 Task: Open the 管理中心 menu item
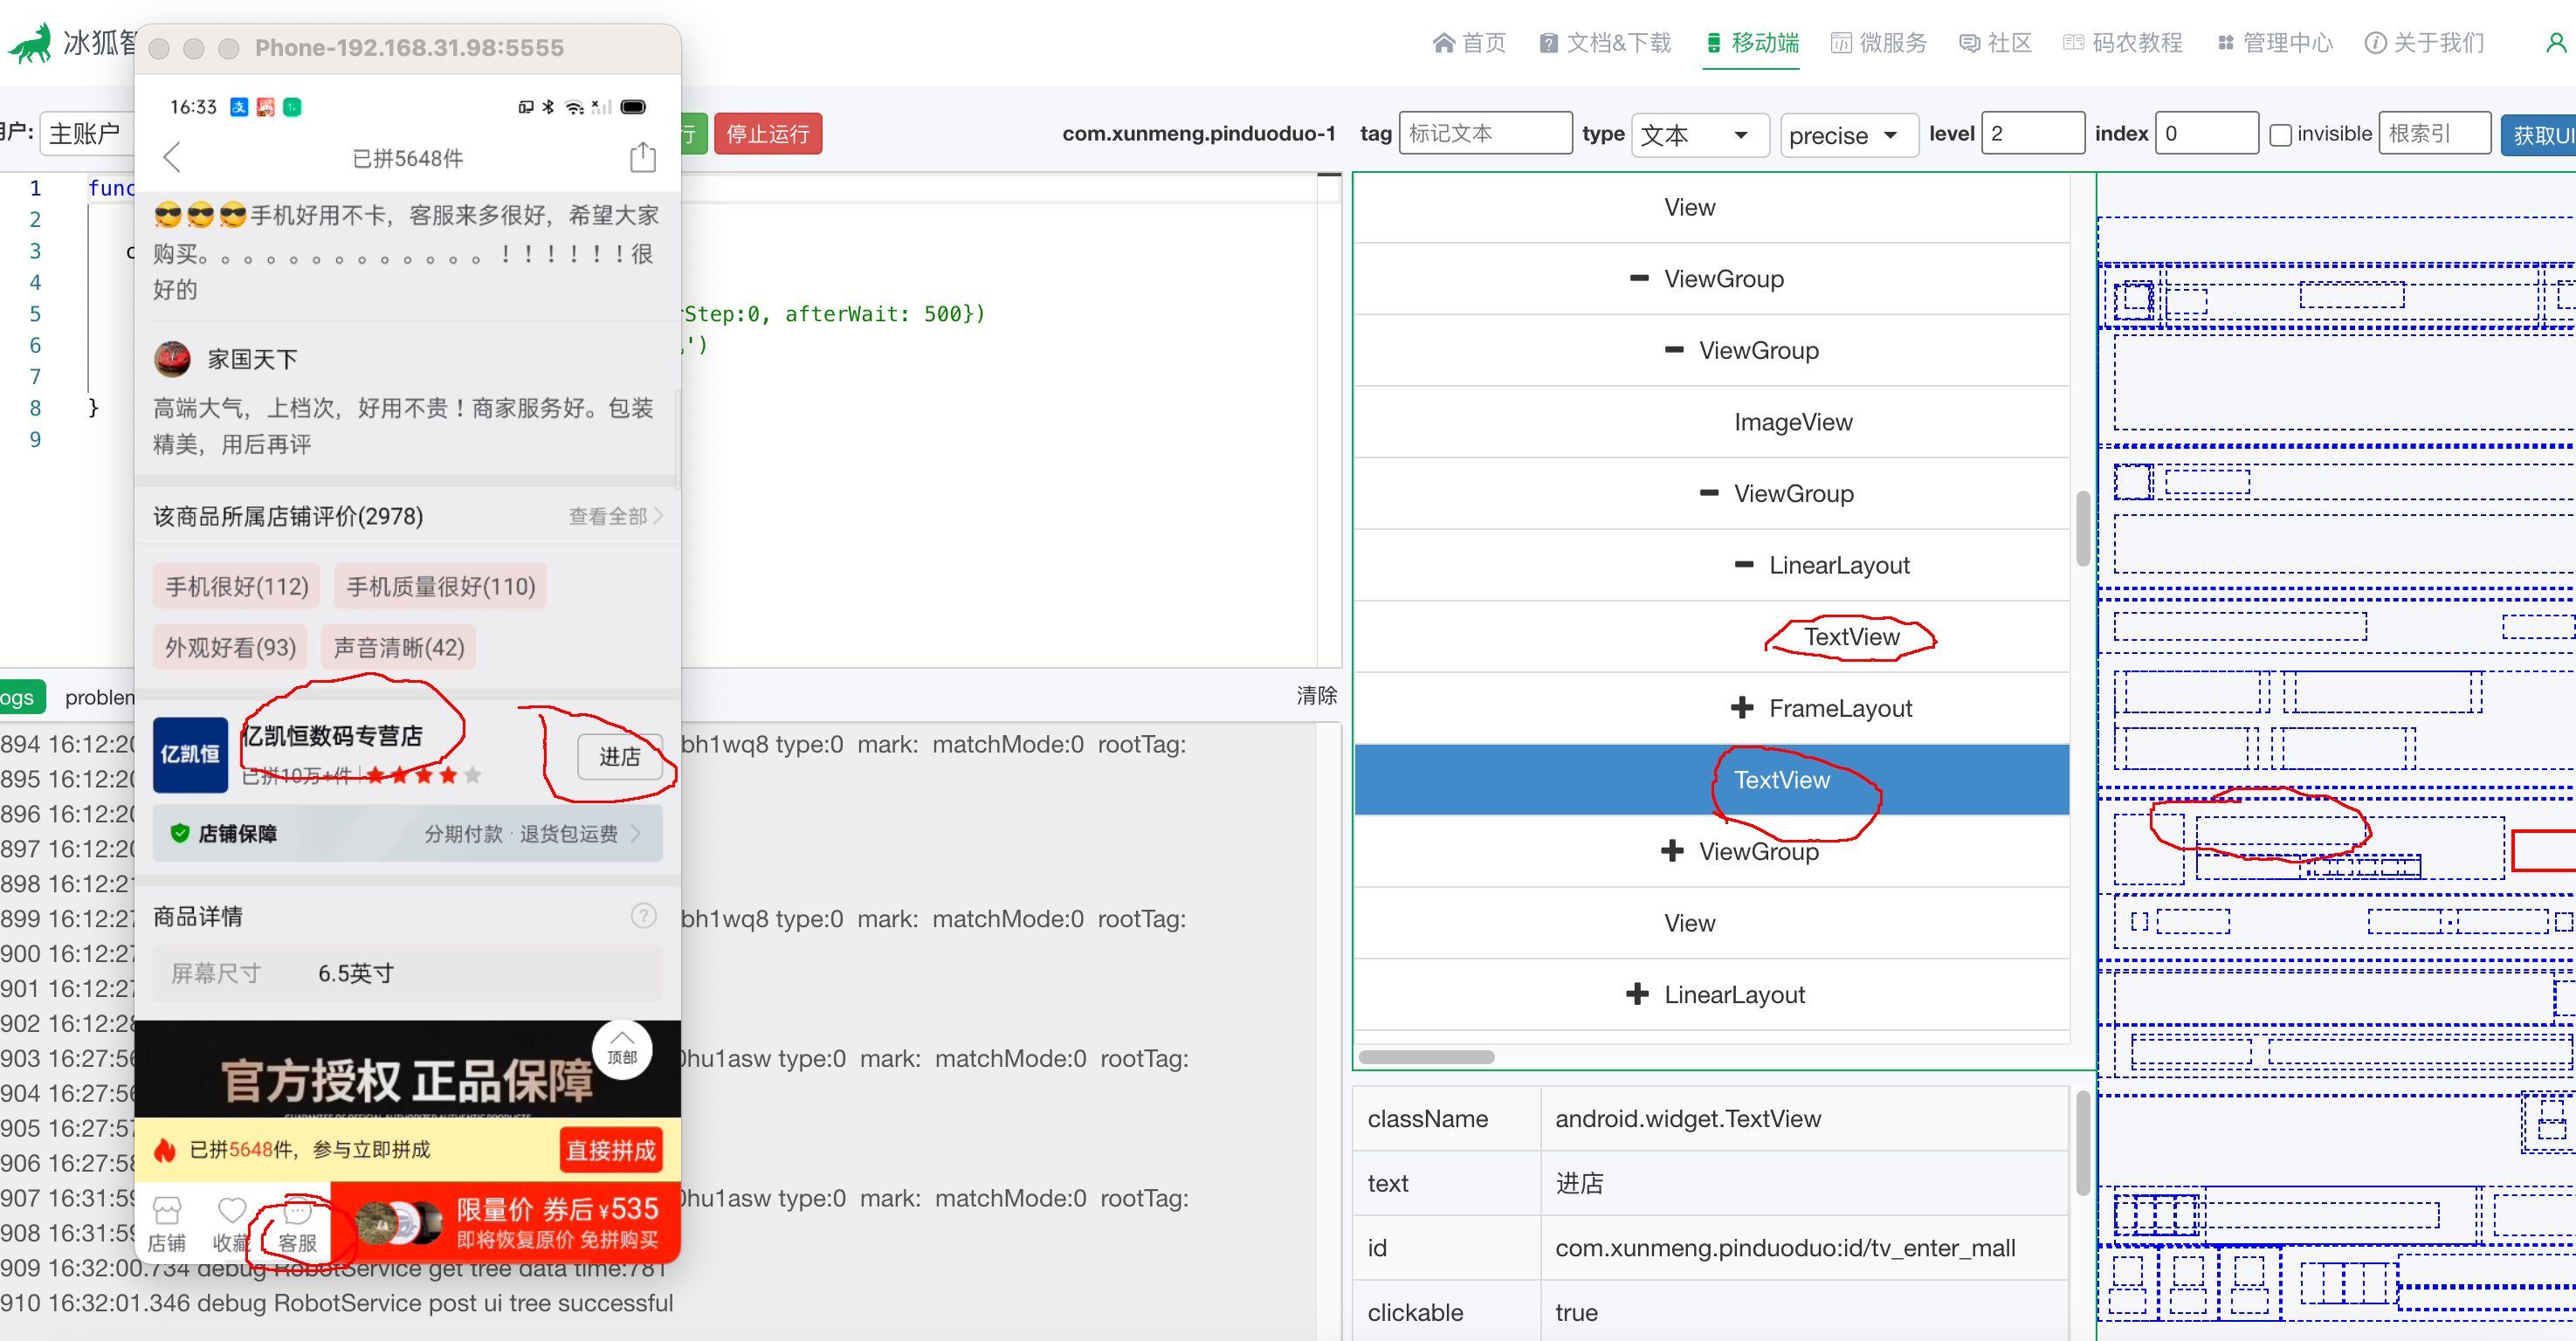point(2275,43)
